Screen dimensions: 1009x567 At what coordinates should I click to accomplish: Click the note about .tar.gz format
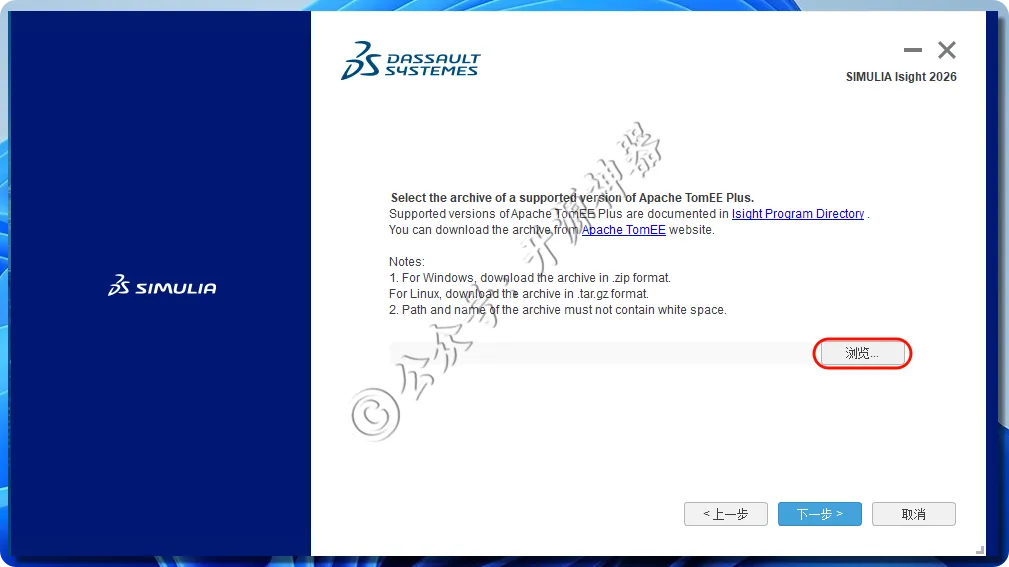point(519,294)
